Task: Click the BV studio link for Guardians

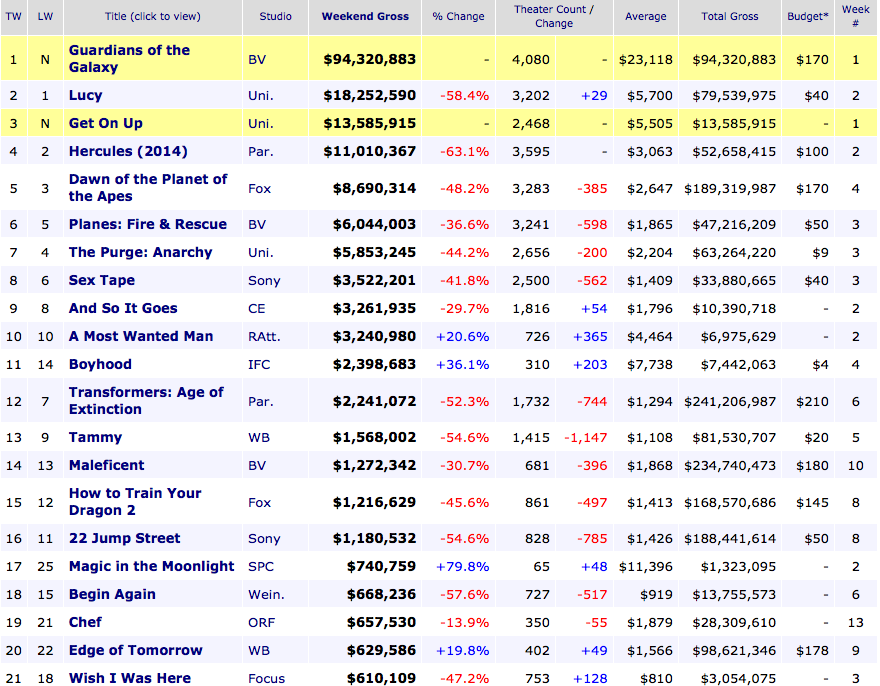Action: pyautogui.click(x=257, y=59)
